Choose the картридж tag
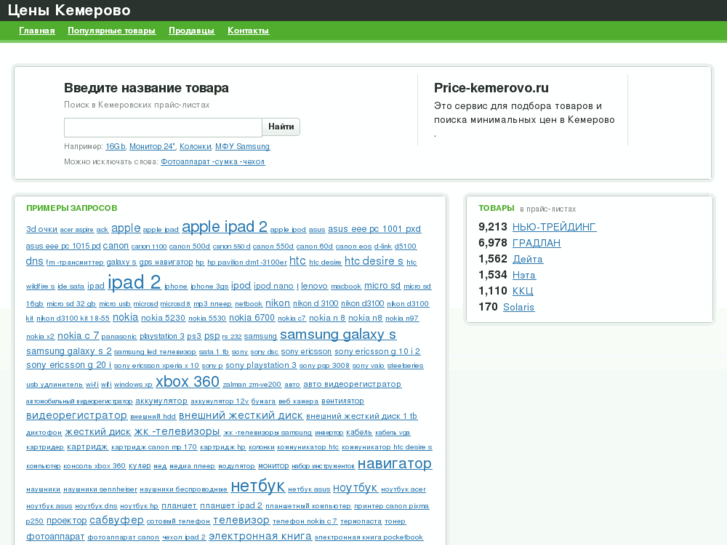Image resolution: width=727 pixels, height=545 pixels. pyautogui.click(x=88, y=447)
